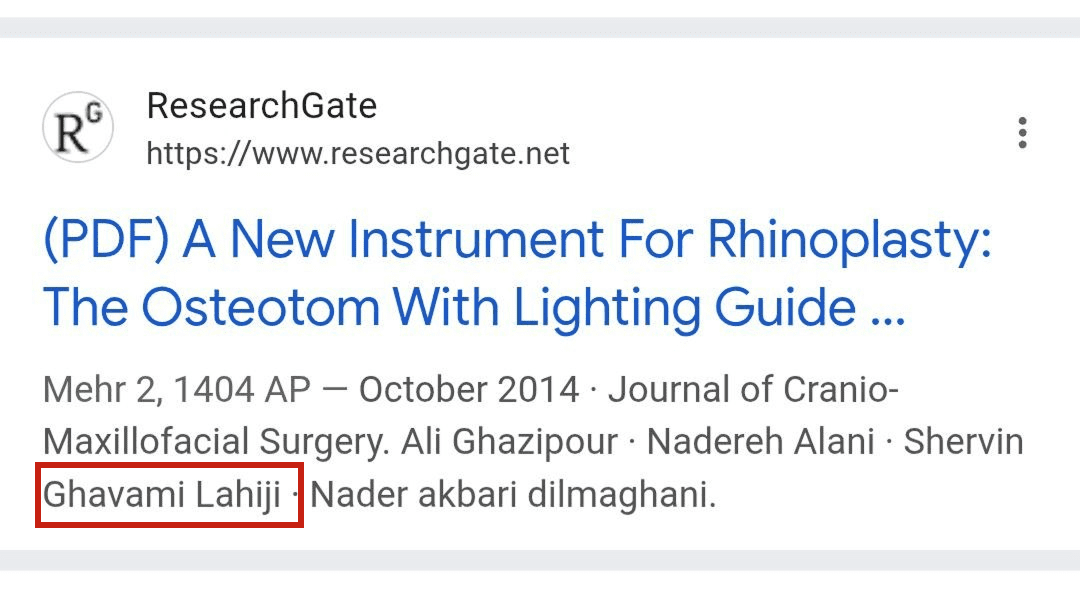Viewport: 1080px width, 591px height.
Task: Open the researchgate.net URL
Action: [358, 154]
